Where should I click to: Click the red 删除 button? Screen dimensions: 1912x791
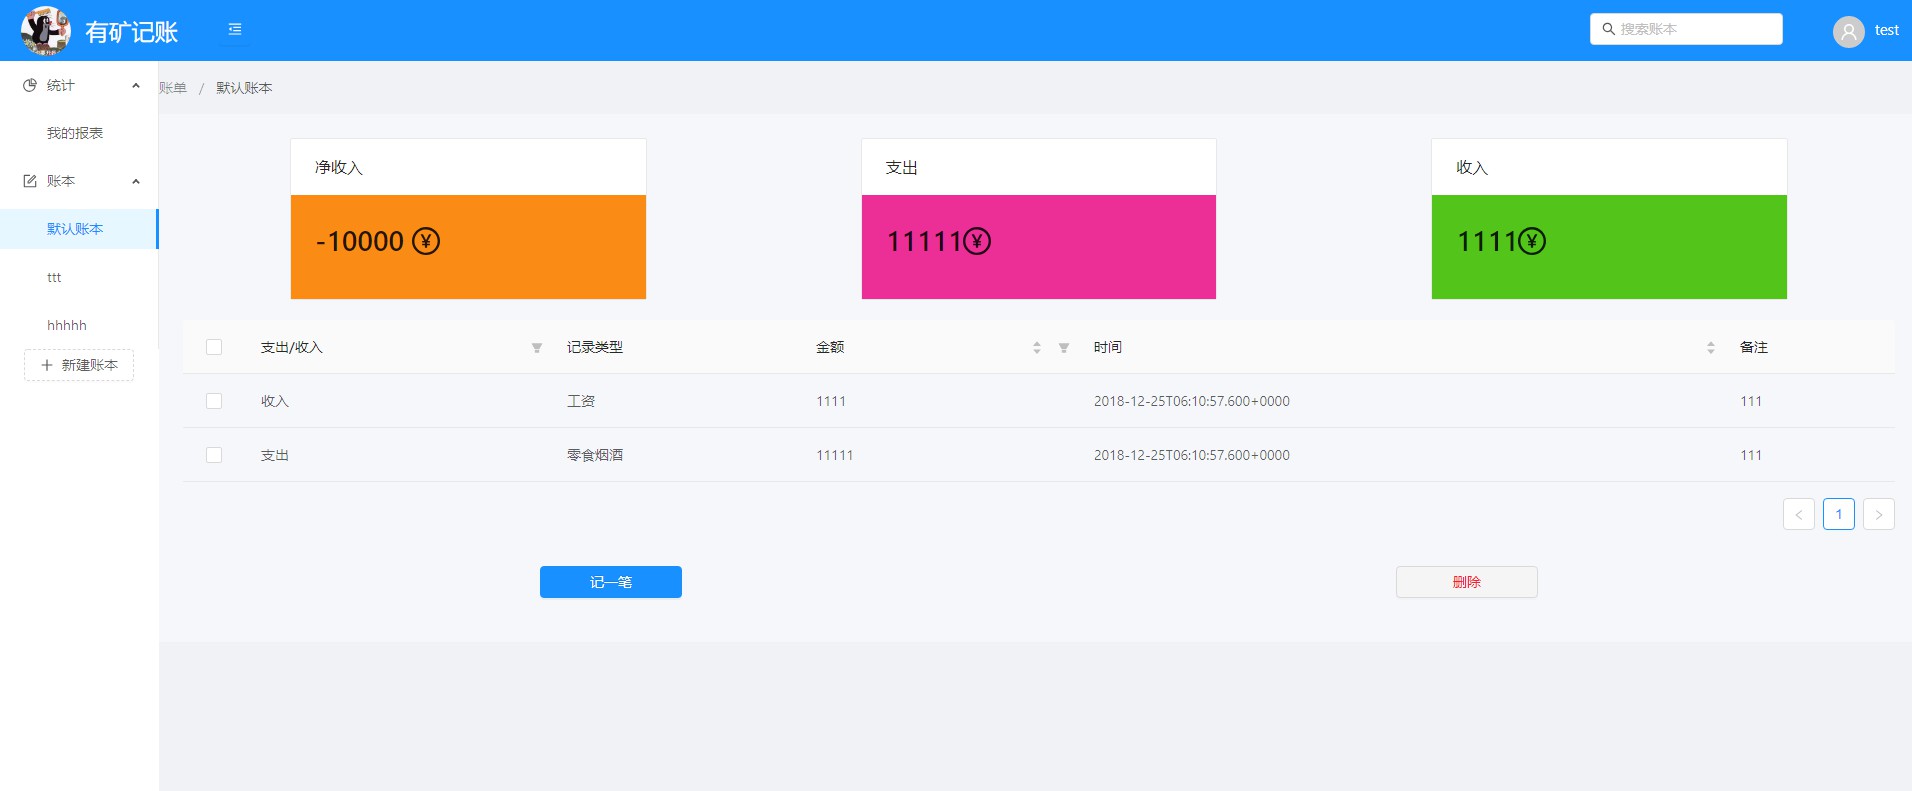tap(1467, 582)
